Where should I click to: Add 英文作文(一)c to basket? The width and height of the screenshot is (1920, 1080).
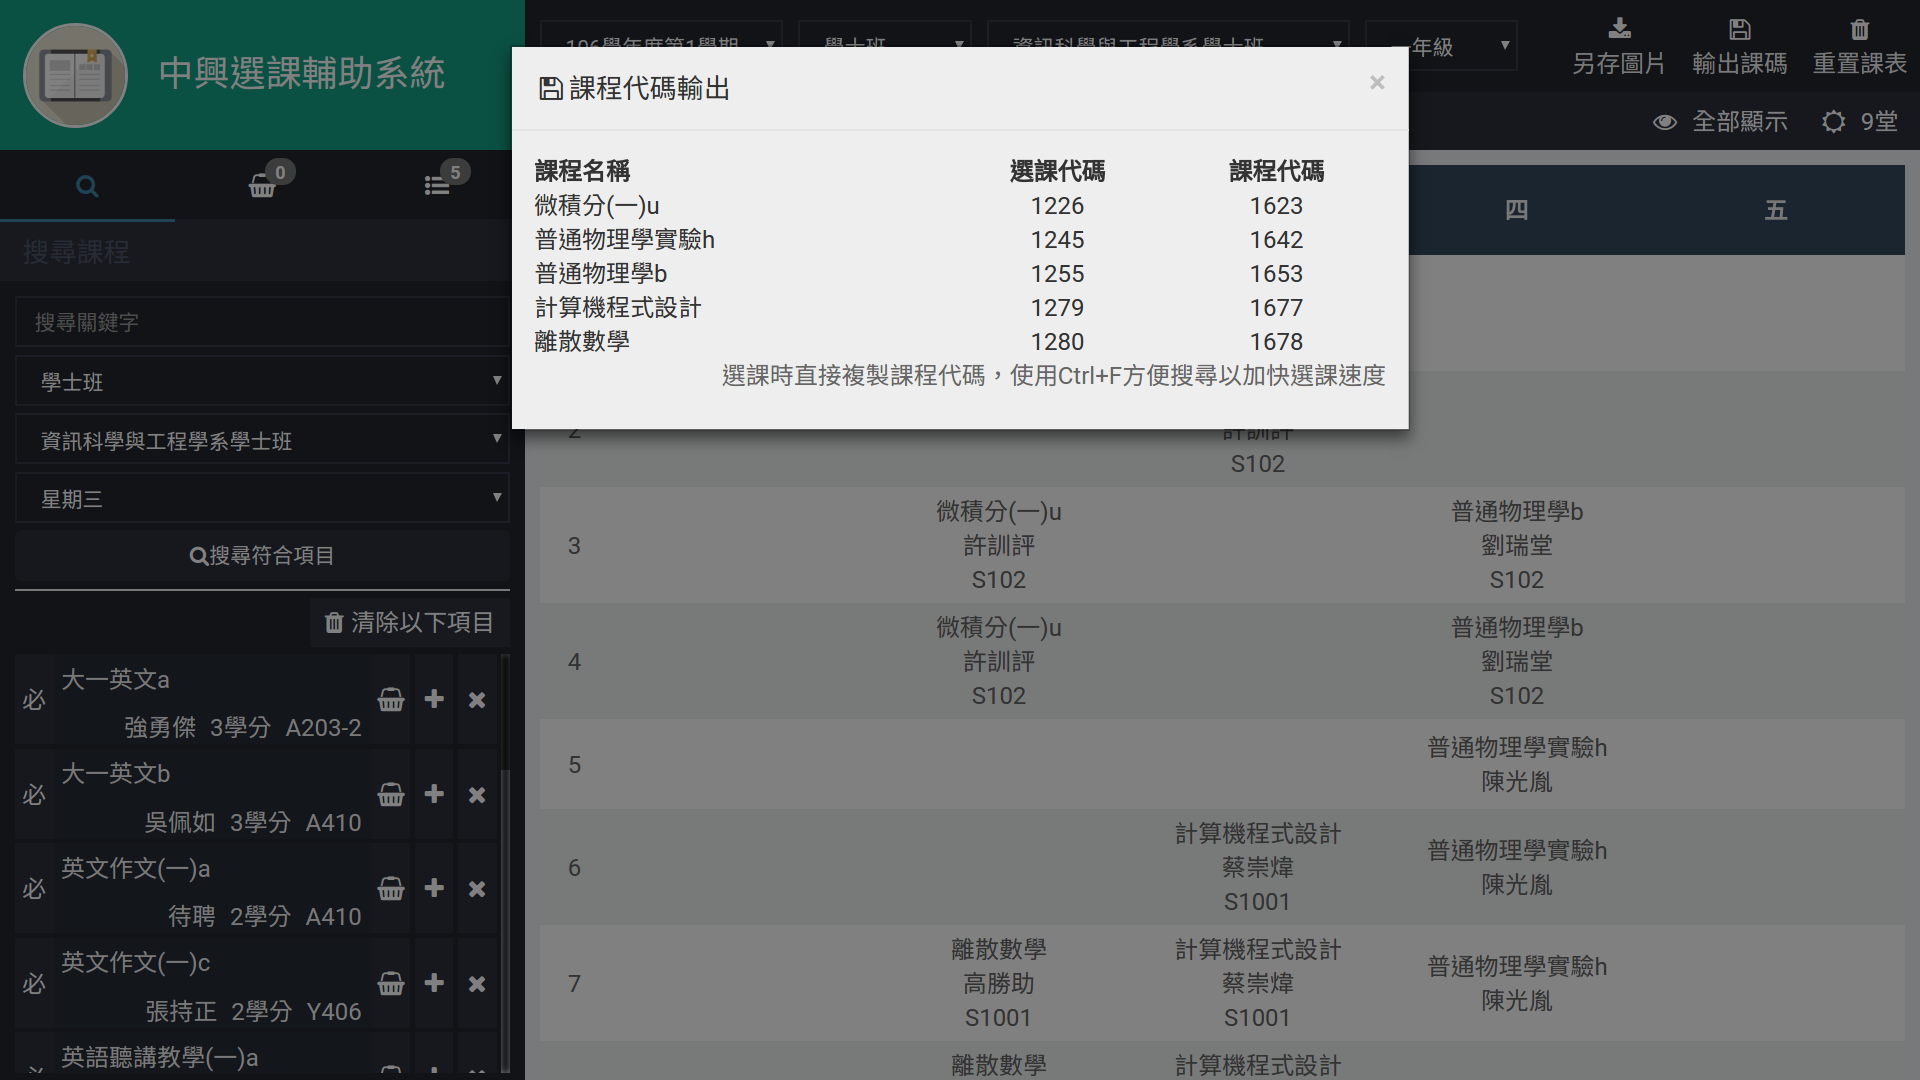click(391, 984)
